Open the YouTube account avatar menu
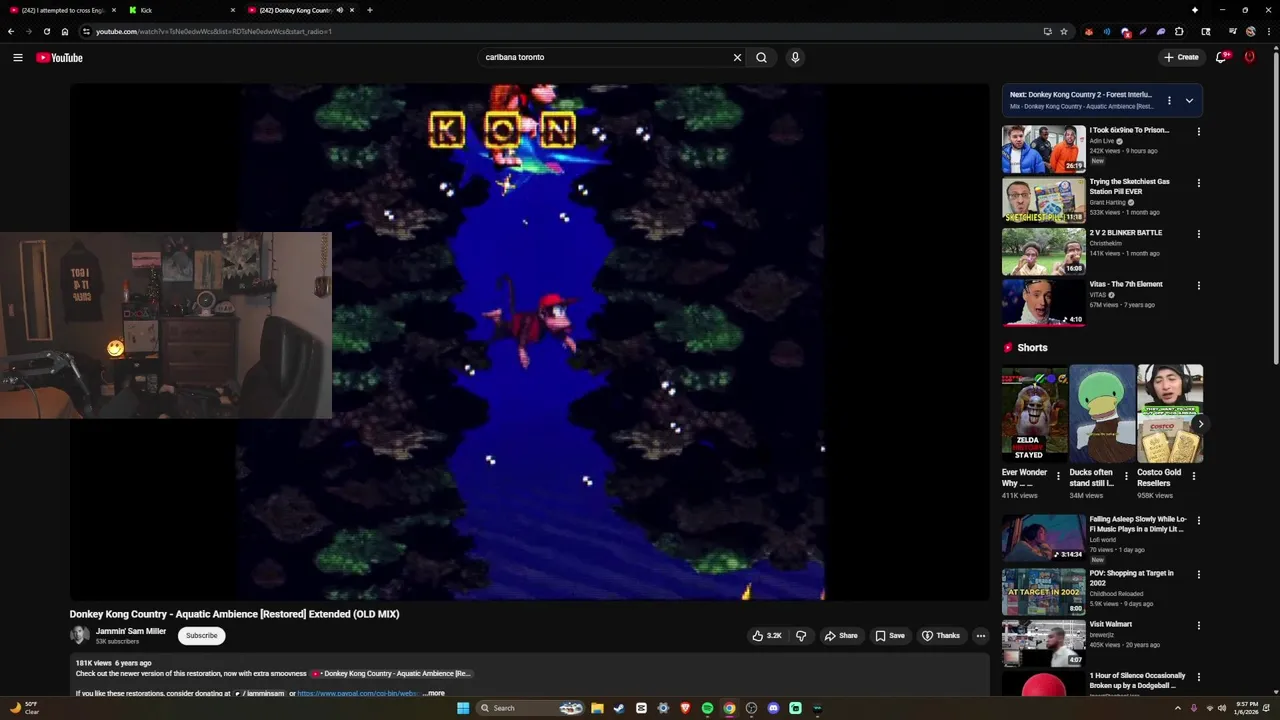 pyautogui.click(x=1249, y=57)
